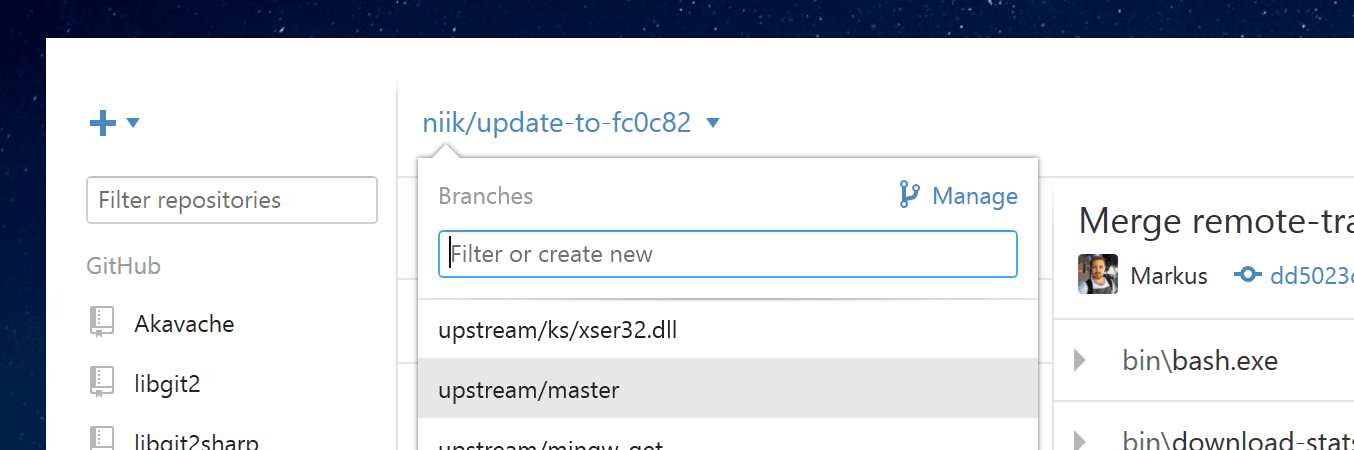
Task: Select the libgit2 repository name
Action: click(x=167, y=383)
